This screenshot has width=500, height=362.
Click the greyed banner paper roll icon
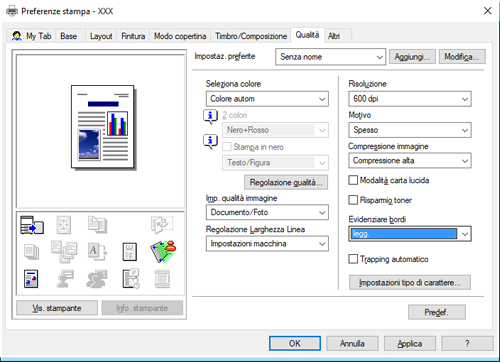click(x=162, y=279)
